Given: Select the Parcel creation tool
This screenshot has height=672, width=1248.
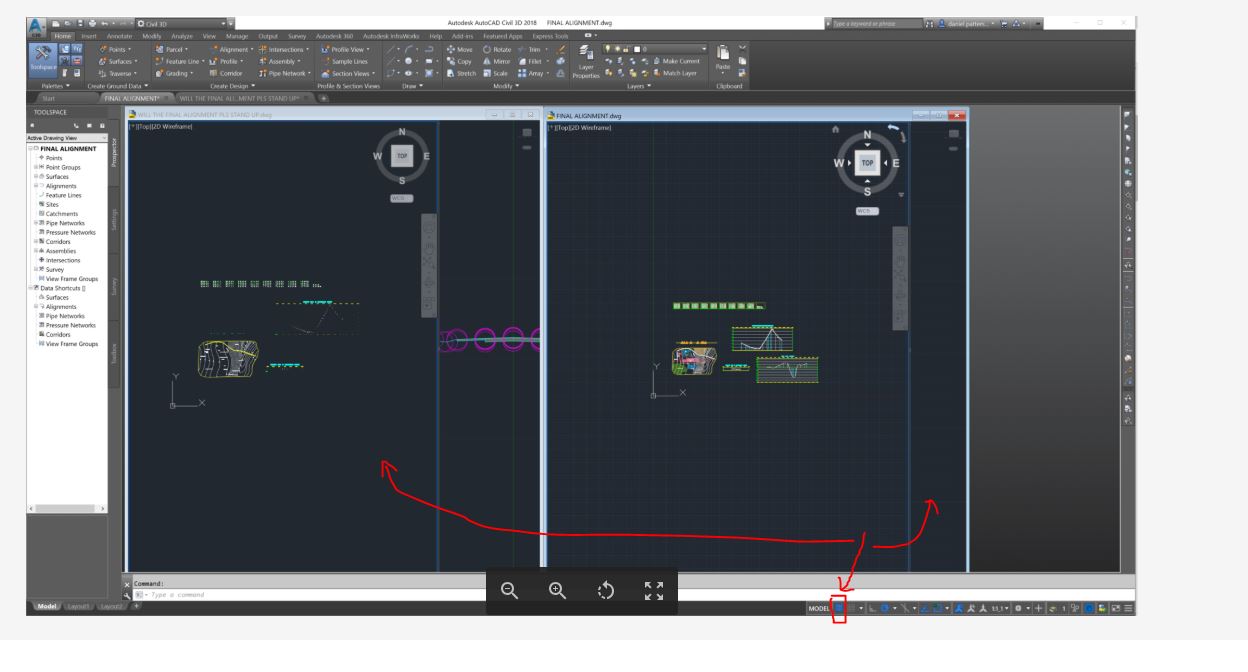Looking at the screenshot, I should 175,50.
